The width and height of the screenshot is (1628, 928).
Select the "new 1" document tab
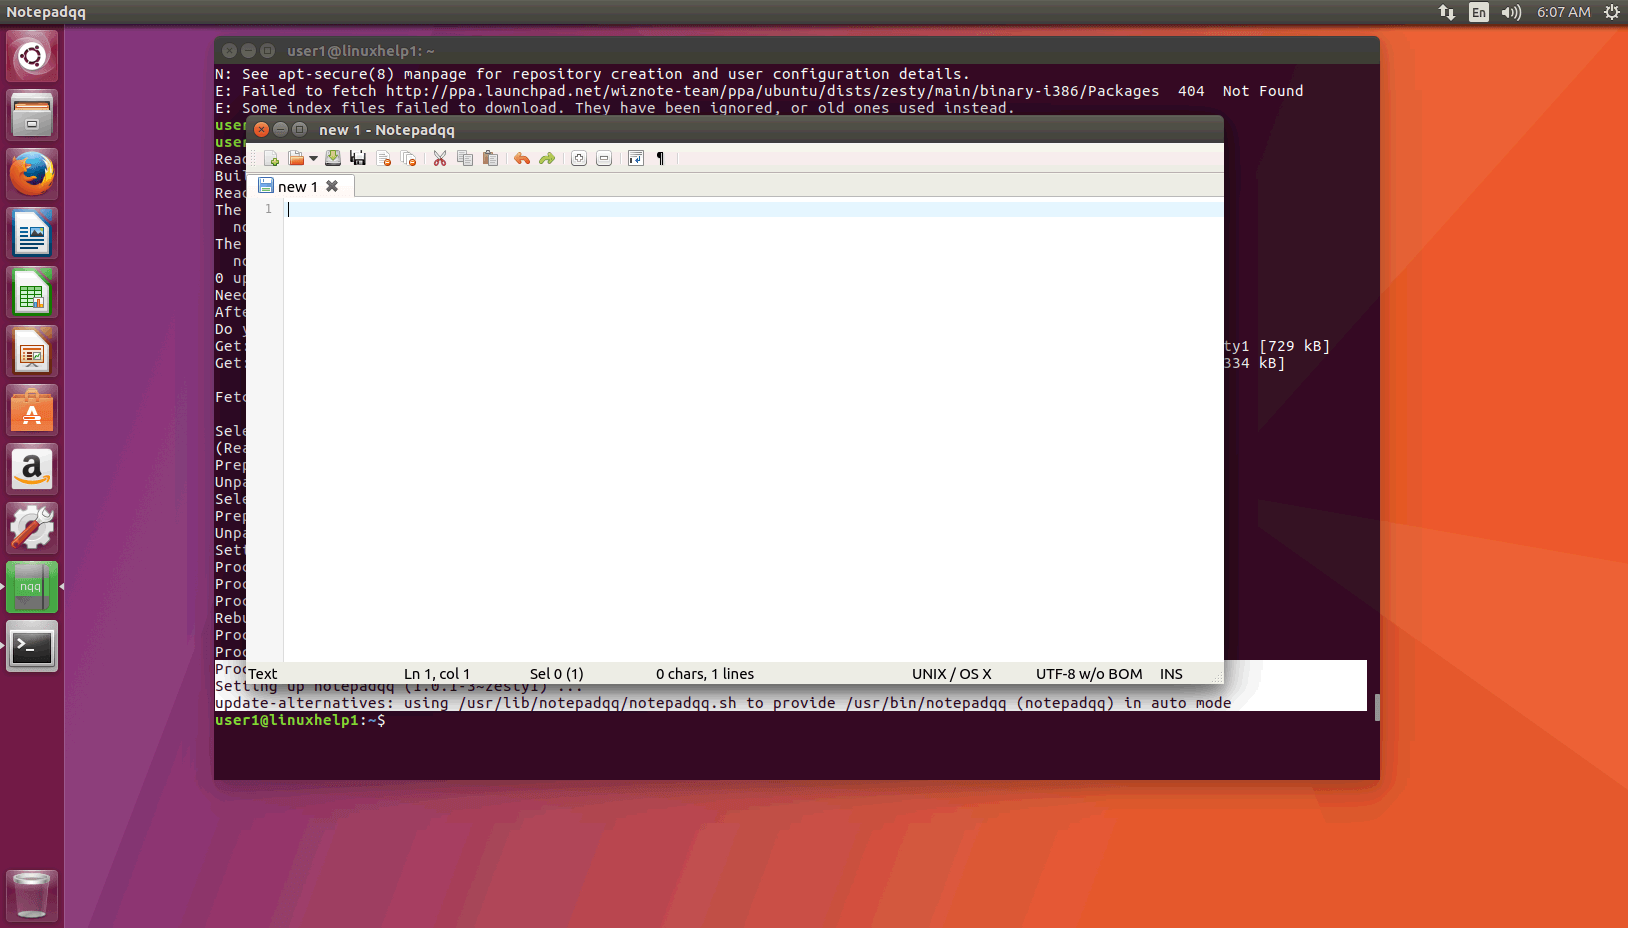click(x=298, y=186)
